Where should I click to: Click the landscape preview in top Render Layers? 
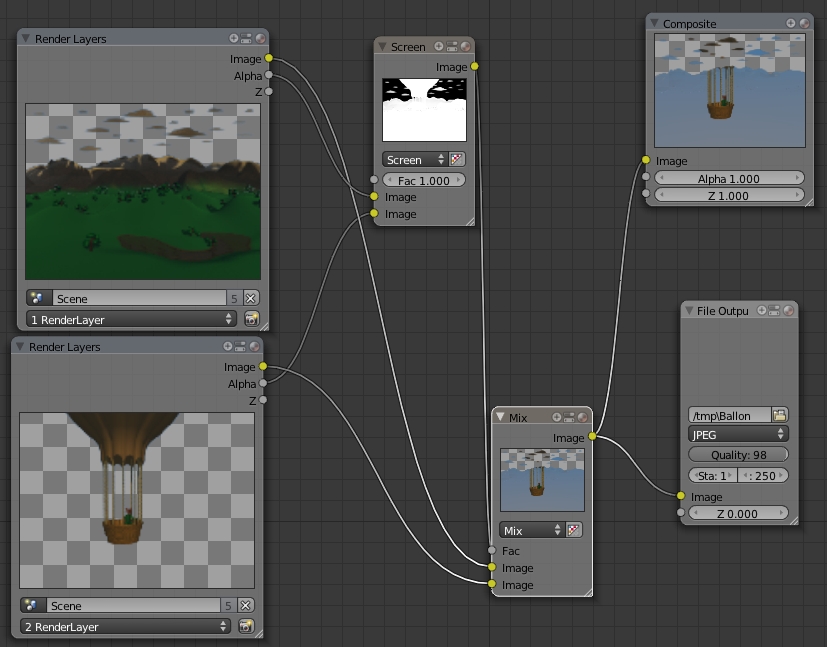143,191
